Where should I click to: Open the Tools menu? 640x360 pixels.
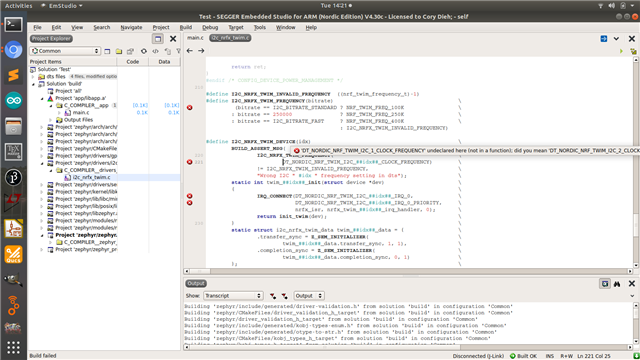coord(260,27)
